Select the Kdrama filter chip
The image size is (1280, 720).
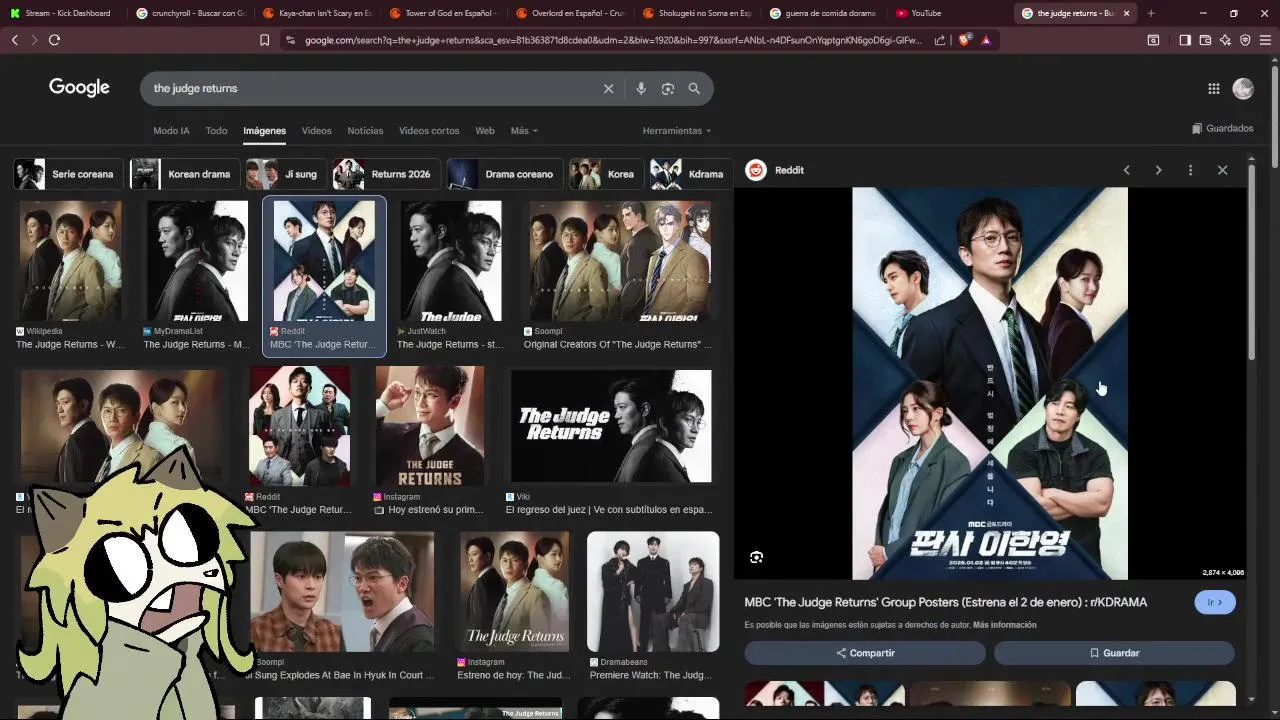(x=691, y=174)
